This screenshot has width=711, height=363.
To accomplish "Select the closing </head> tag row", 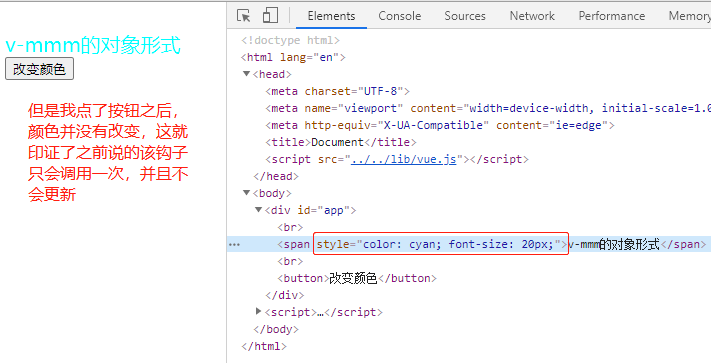I will click(x=276, y=176).
